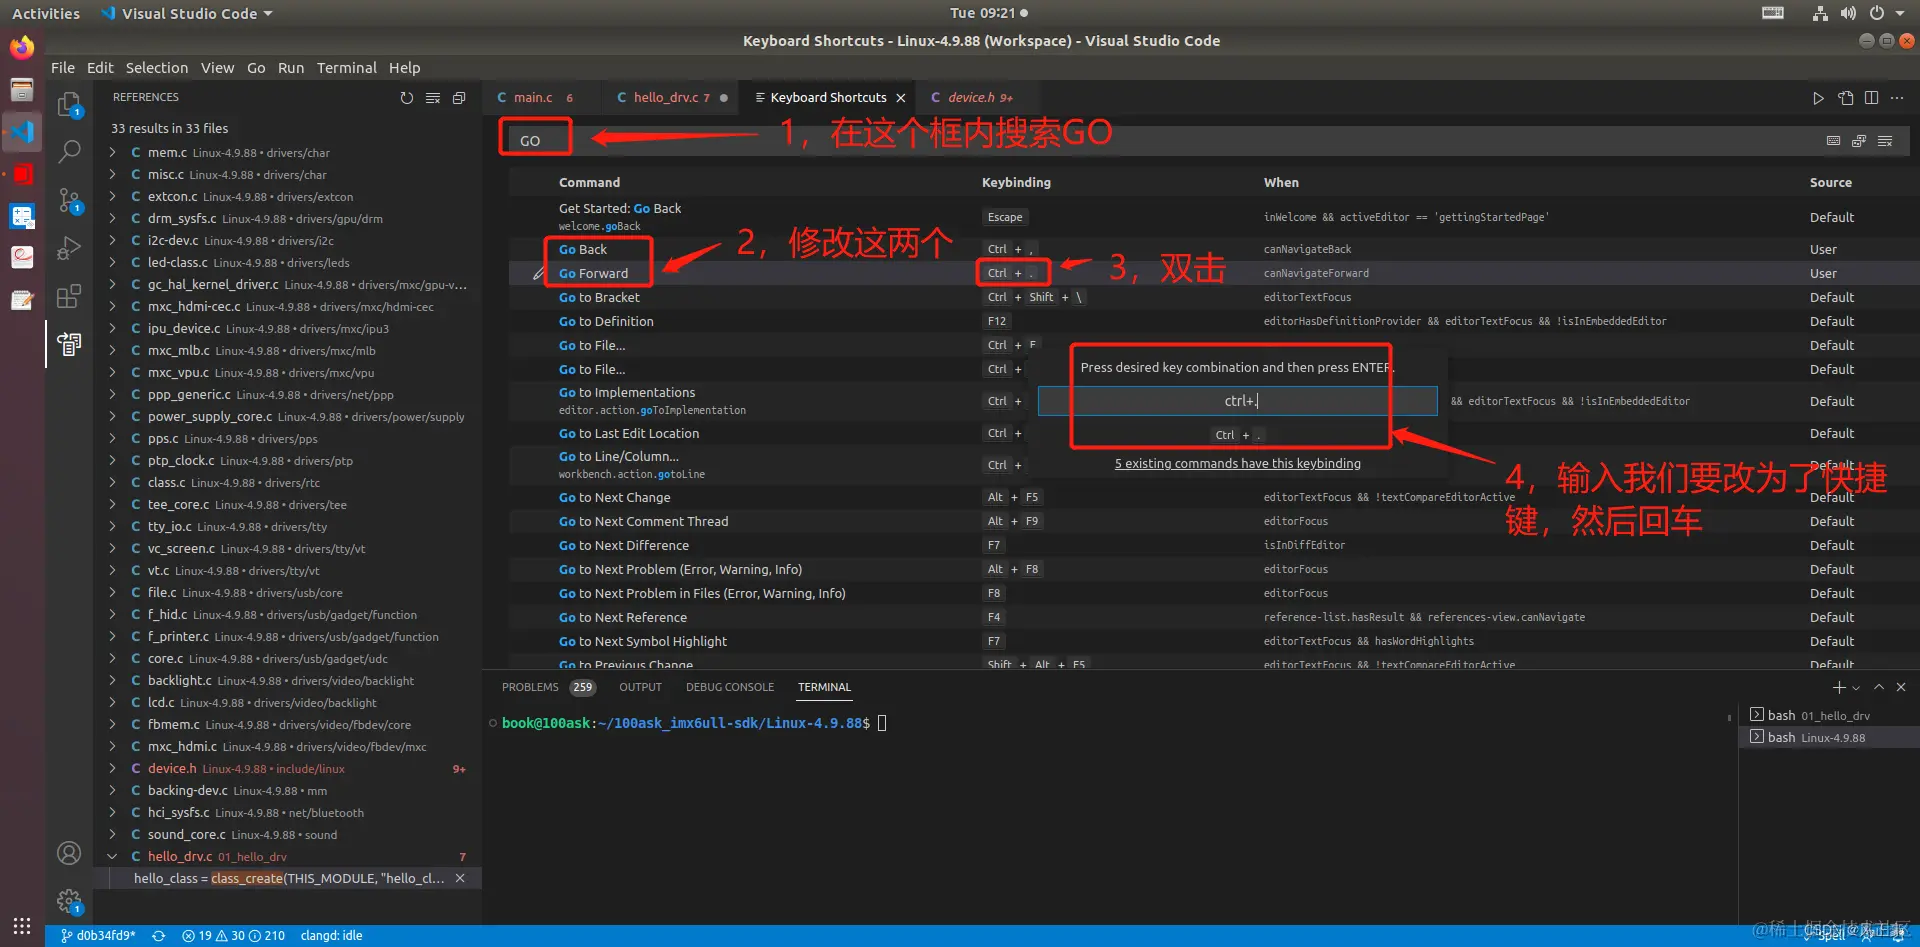Image resolution: width=1920 pixels, height=947 pixels.
Task: Click the existing commands keybinding link
Action: (1238, 464)
